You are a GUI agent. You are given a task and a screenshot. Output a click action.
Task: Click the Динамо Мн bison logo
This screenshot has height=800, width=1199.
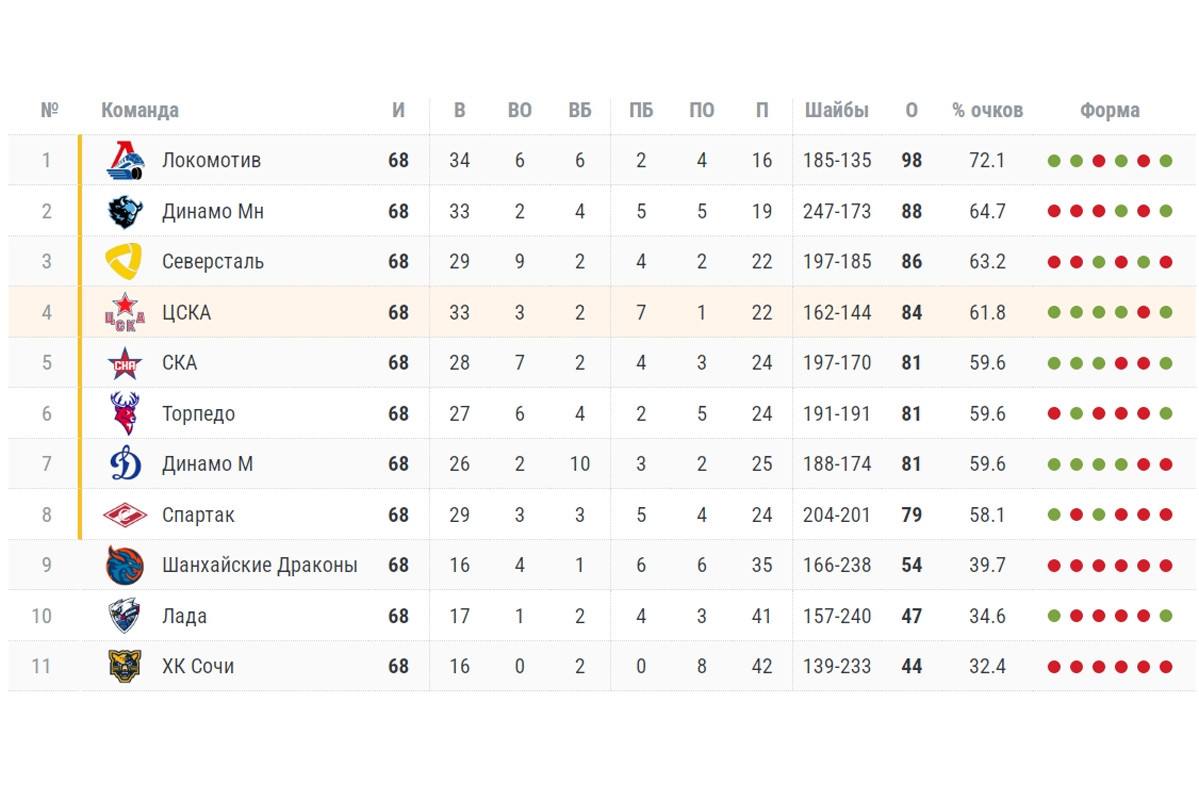(125, 212)
